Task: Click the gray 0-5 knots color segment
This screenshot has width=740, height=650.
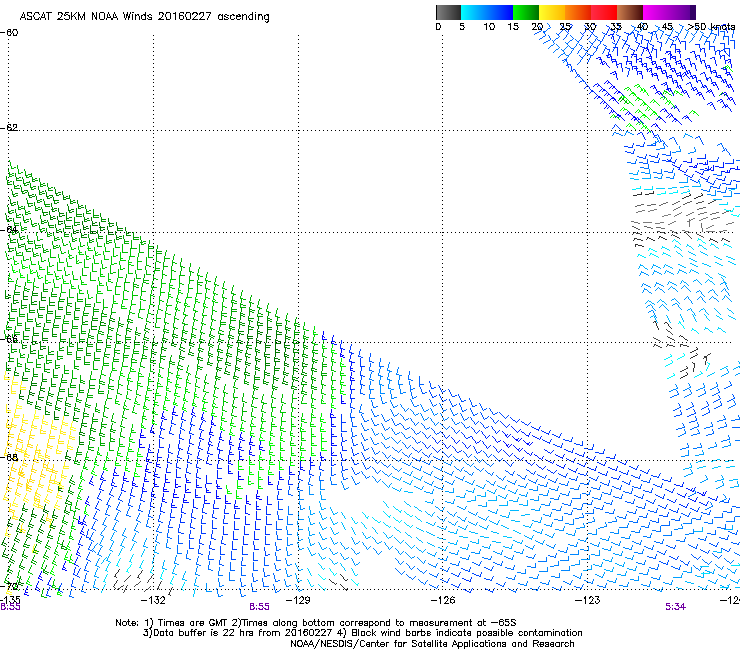Action: (448, 12)
